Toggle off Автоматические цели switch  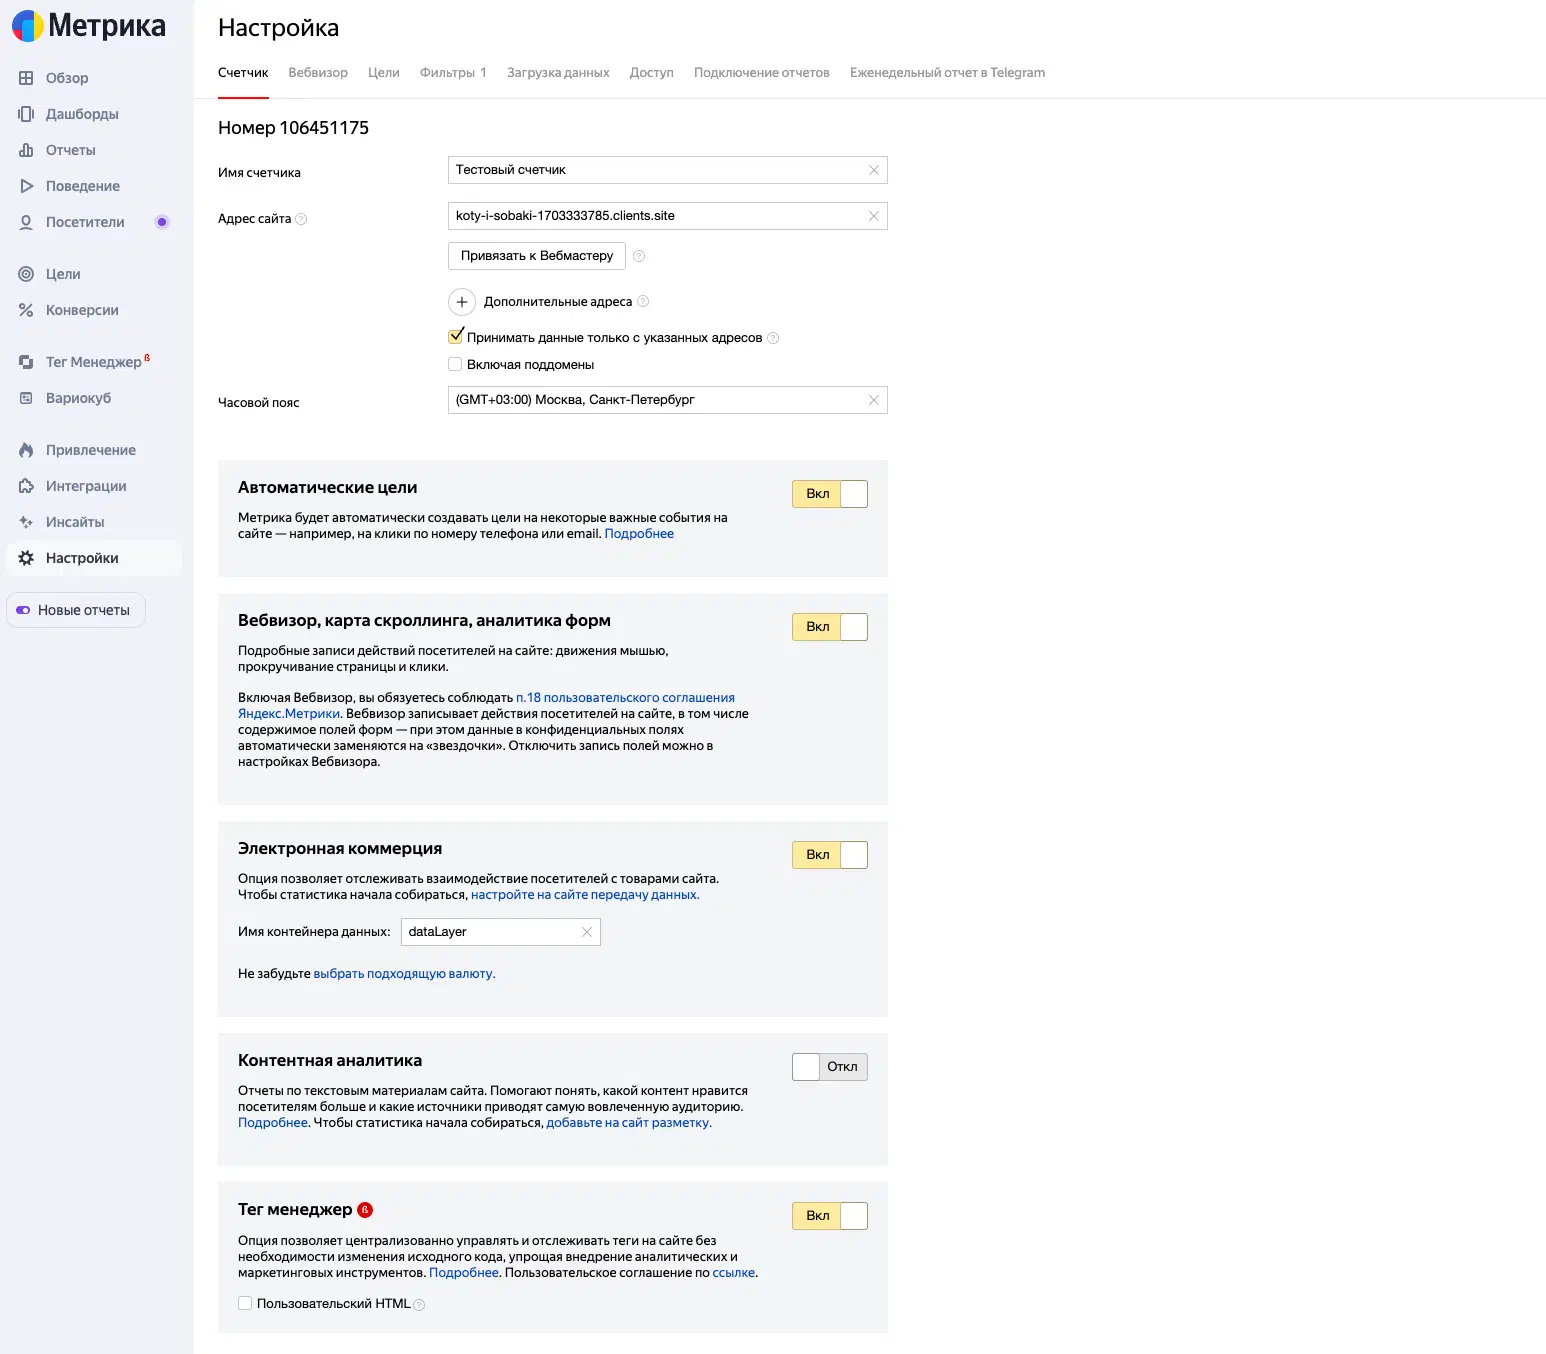[x=830, y=494]
